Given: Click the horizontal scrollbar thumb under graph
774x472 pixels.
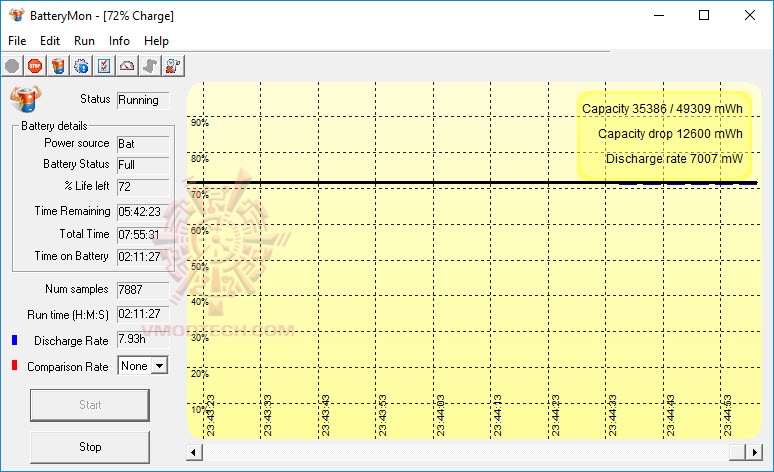Looking at the screenshot, I should coord(737,452).
